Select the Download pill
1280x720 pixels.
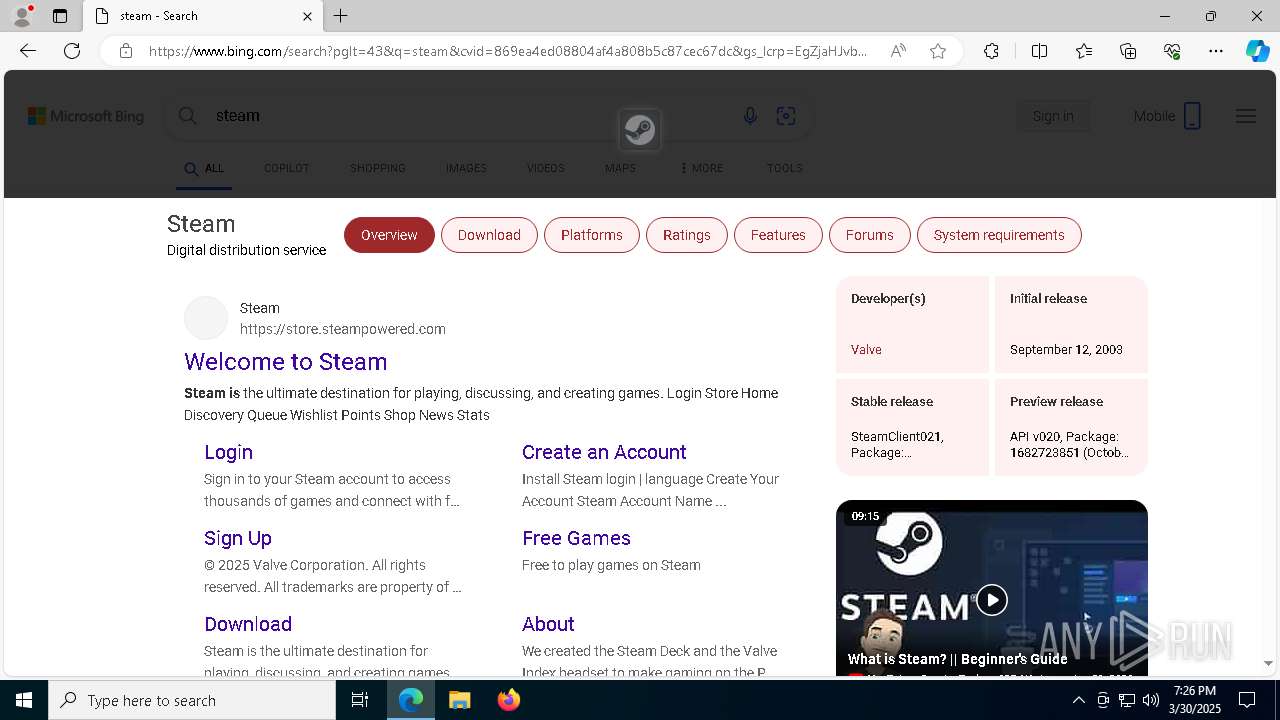pos(489,235)
